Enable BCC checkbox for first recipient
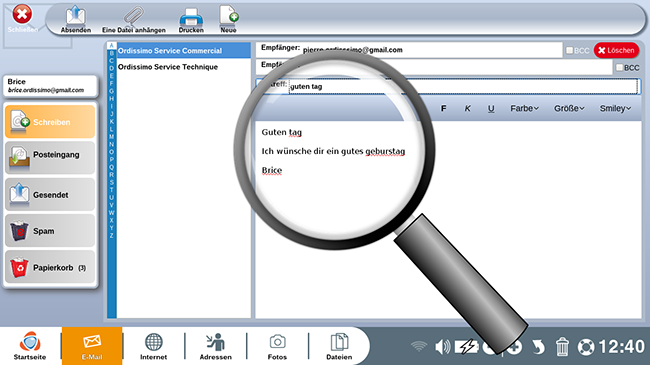Screen dimensions: 650x365 pyautogui.click(x=570, y=50)
